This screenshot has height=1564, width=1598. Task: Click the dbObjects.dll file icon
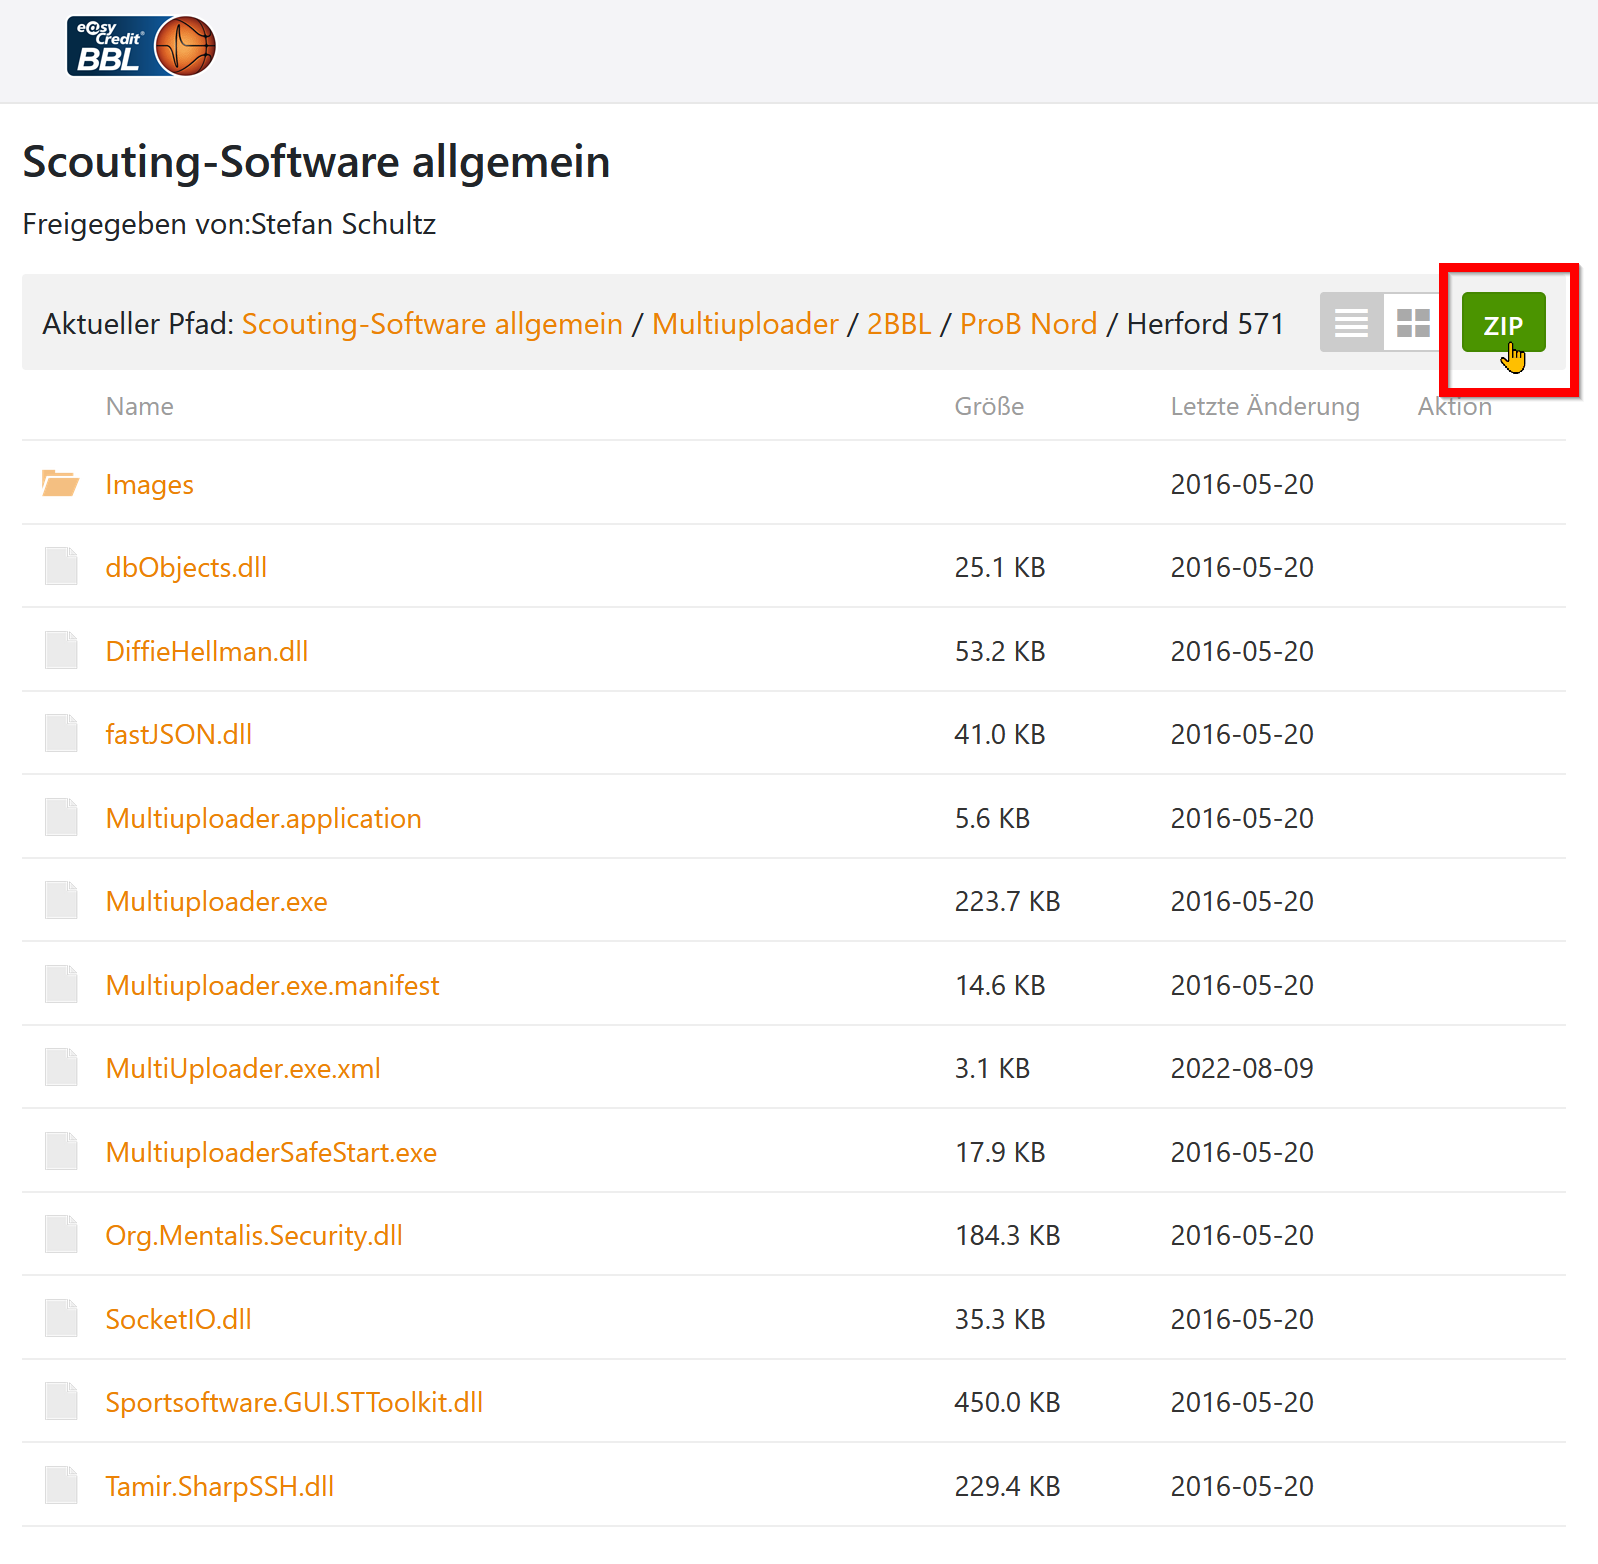(61, 567)
